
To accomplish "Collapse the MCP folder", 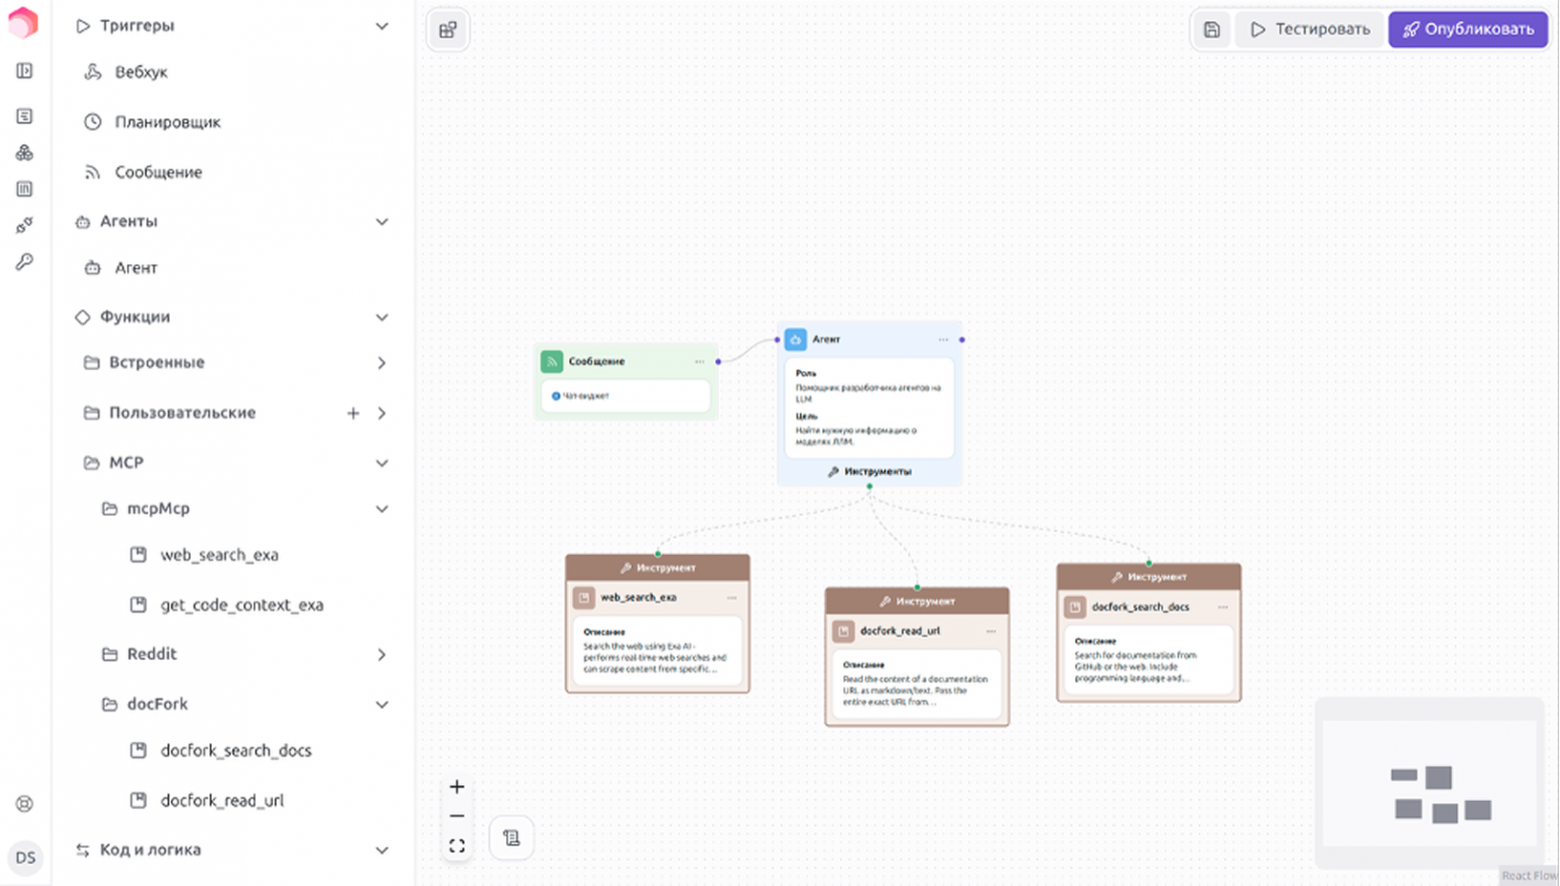I will pyautogui.click(x=382, y=463).
